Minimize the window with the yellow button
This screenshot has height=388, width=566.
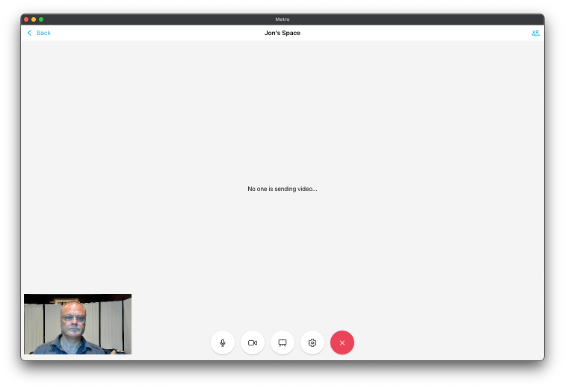coord(34,19)
